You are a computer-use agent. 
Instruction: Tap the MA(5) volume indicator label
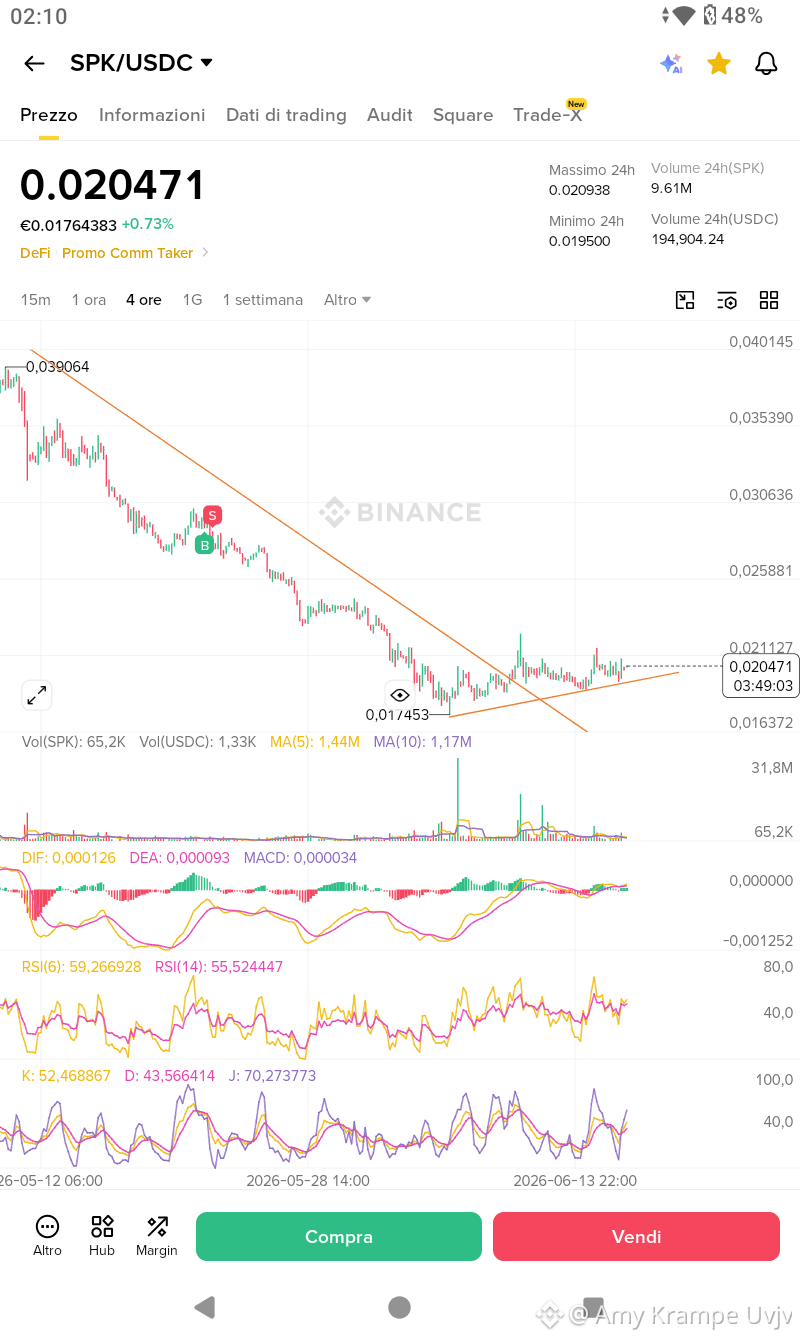pyautogui.click(x=315, y=742)
